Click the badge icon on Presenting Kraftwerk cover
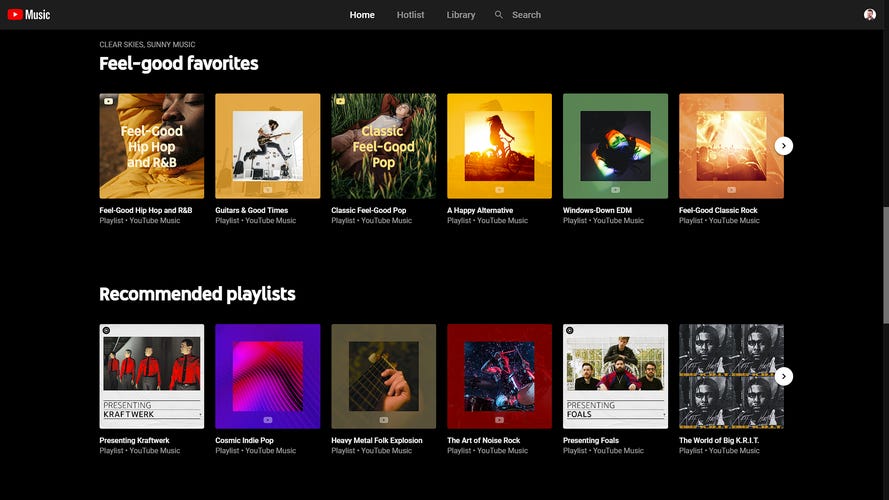The image size is (889, 500). tap(107, 330)
